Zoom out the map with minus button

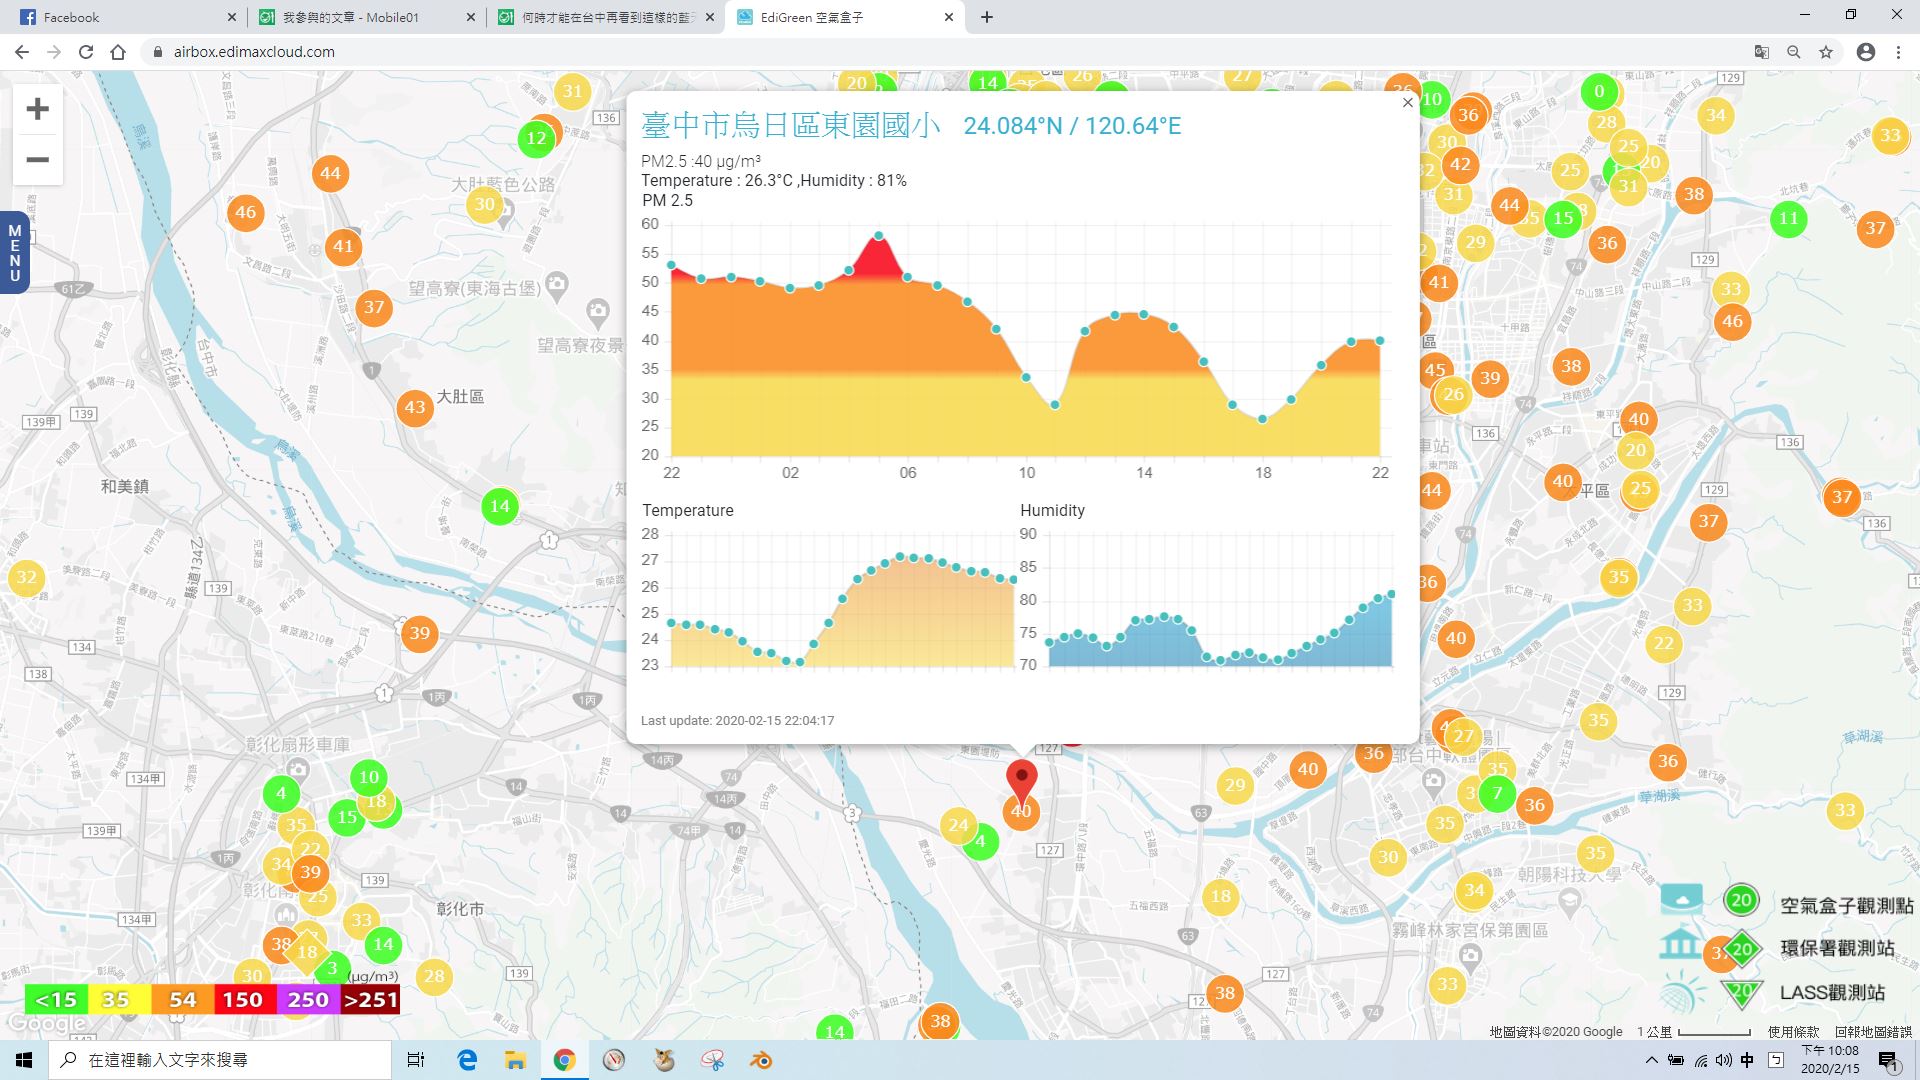[37, 160]
